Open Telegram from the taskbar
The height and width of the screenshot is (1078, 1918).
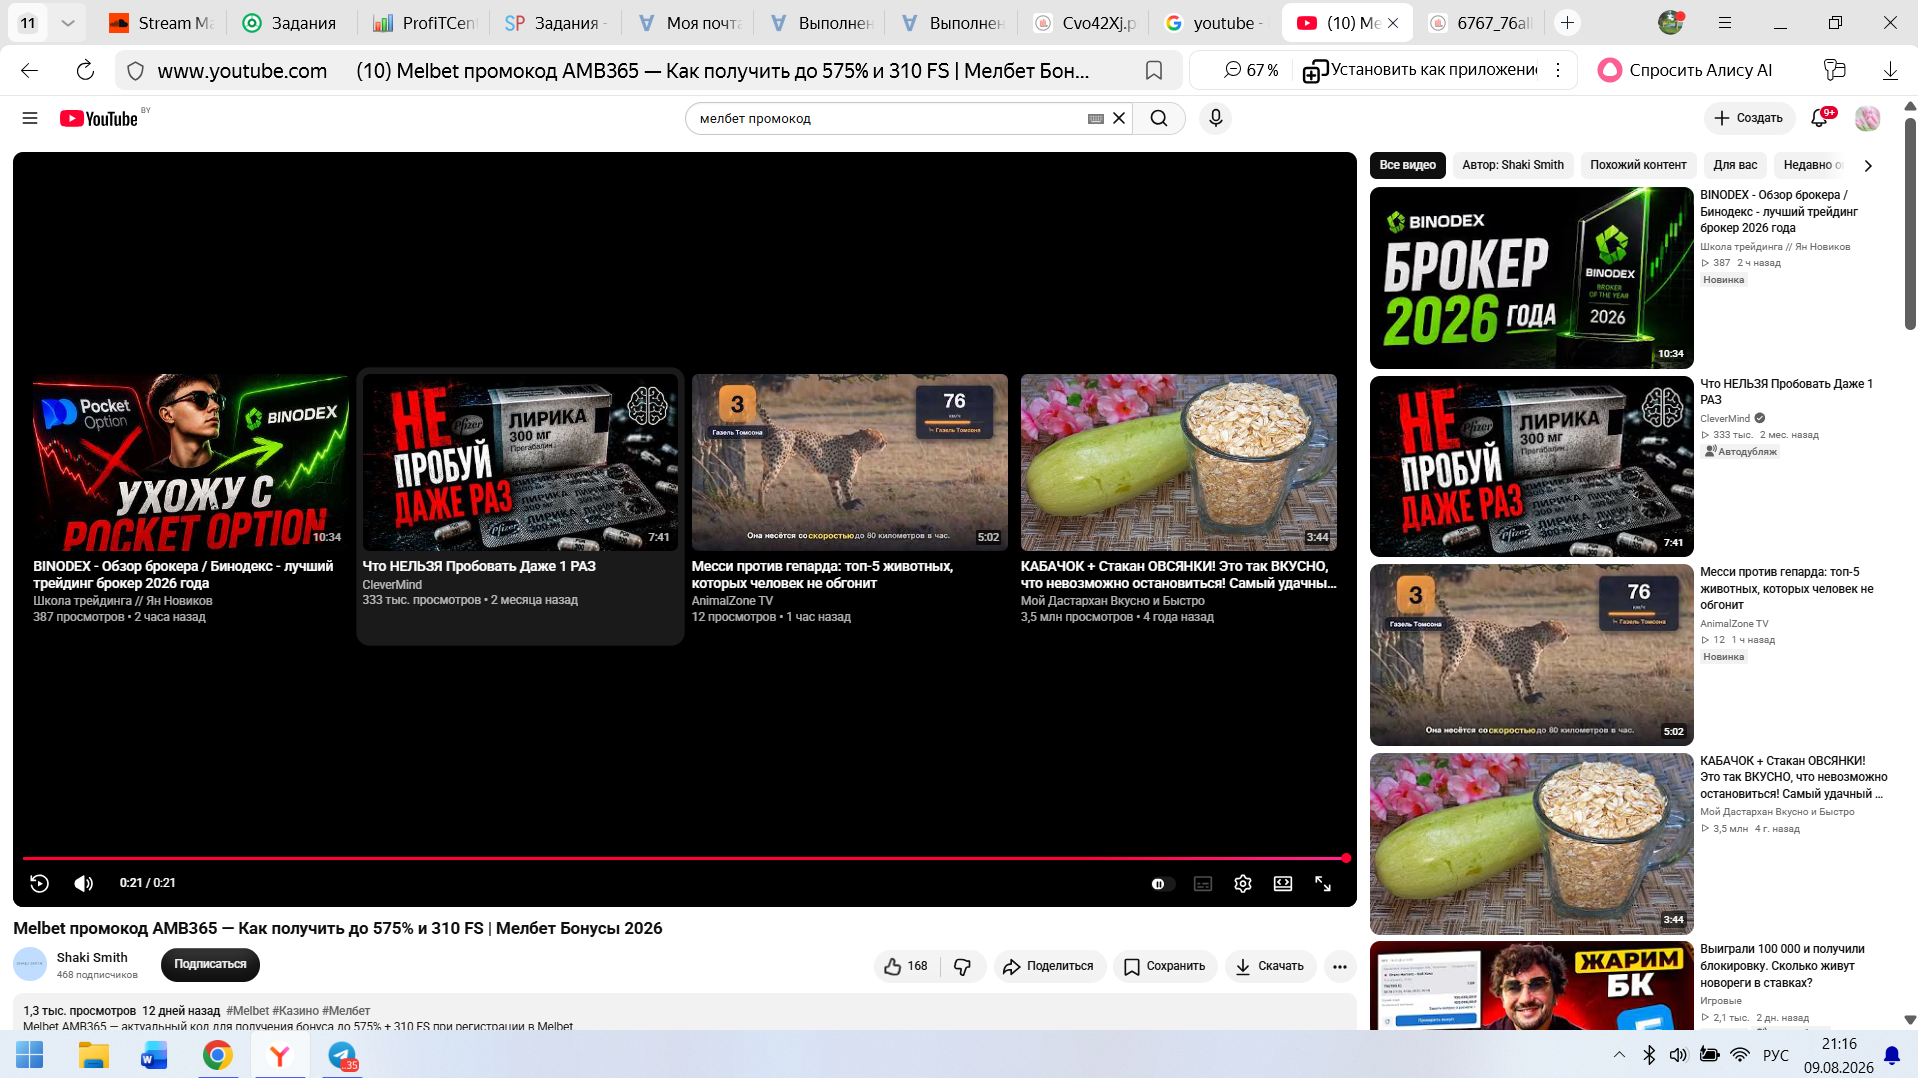coord(342,1055)
